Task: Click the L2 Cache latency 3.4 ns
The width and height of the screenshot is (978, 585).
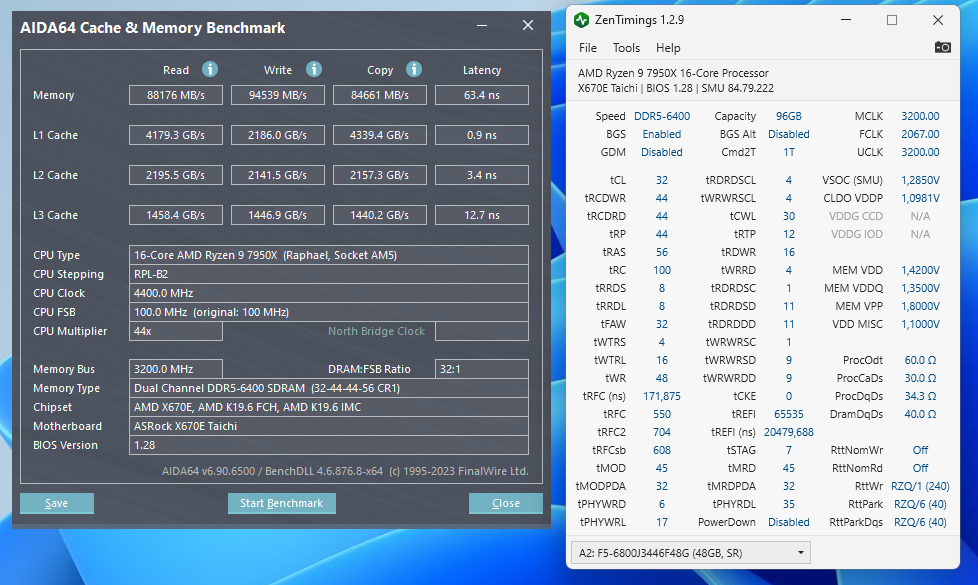Action: pyautogui.click(x=482, y=175)
